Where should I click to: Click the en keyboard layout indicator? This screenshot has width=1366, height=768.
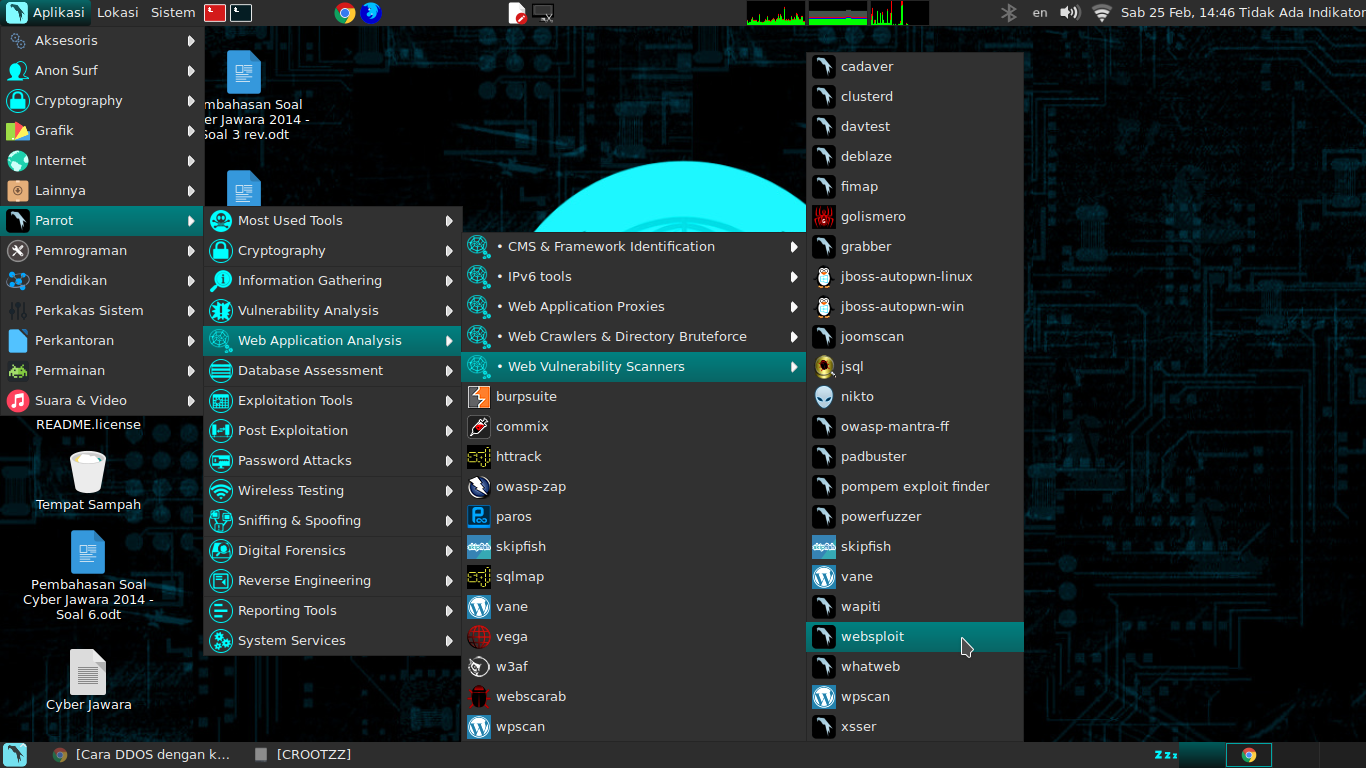pos(1040,13)
